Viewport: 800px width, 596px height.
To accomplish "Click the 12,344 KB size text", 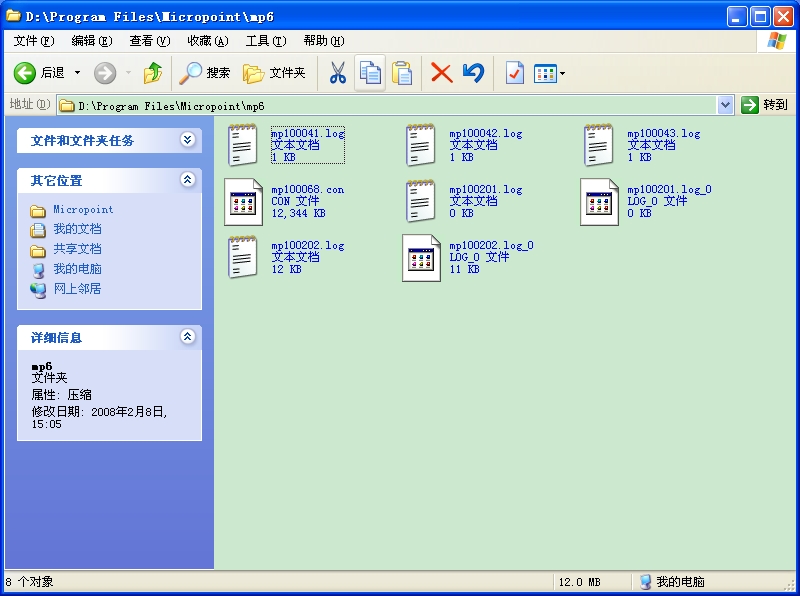I will coord(298,213).
